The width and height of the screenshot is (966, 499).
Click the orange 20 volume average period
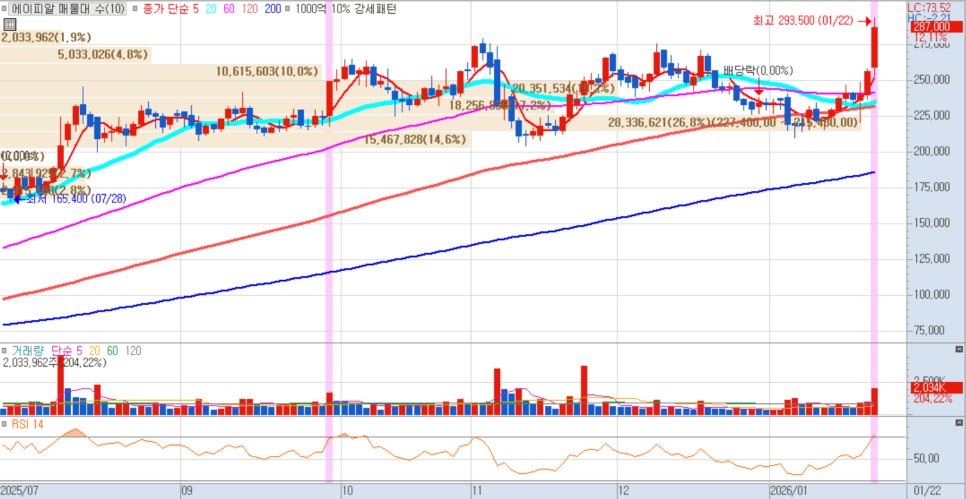[x=97, y=351]
